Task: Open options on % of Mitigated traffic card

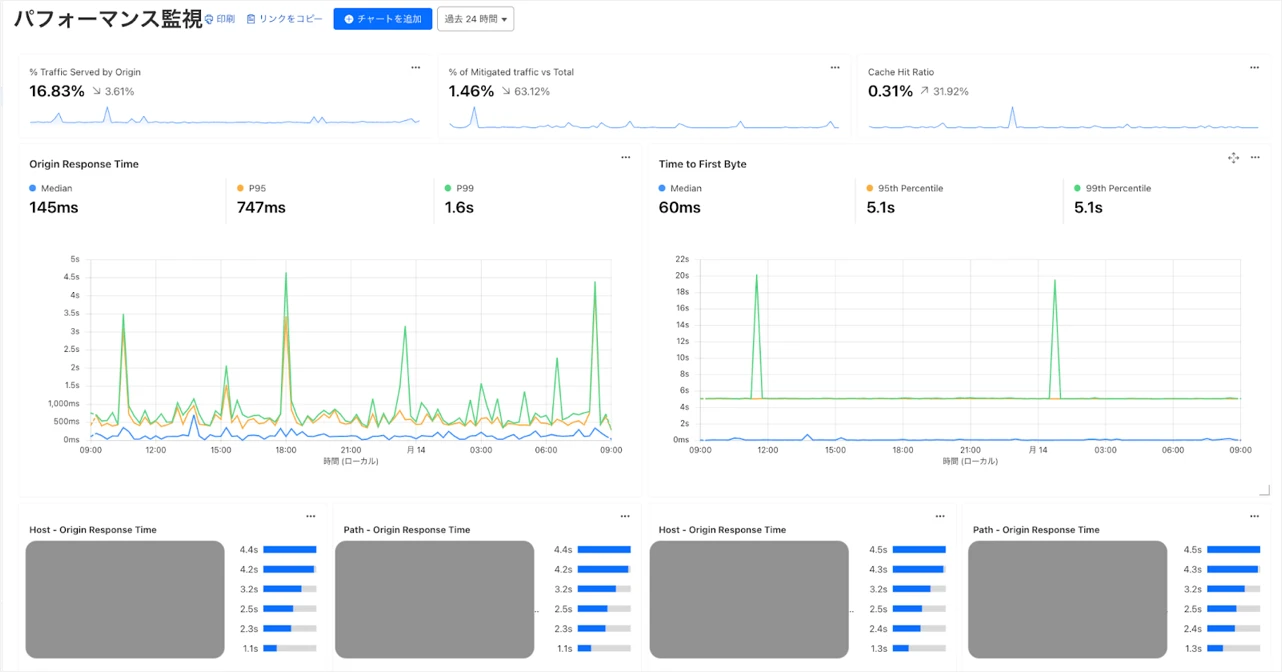Action: tap(835, 68)
